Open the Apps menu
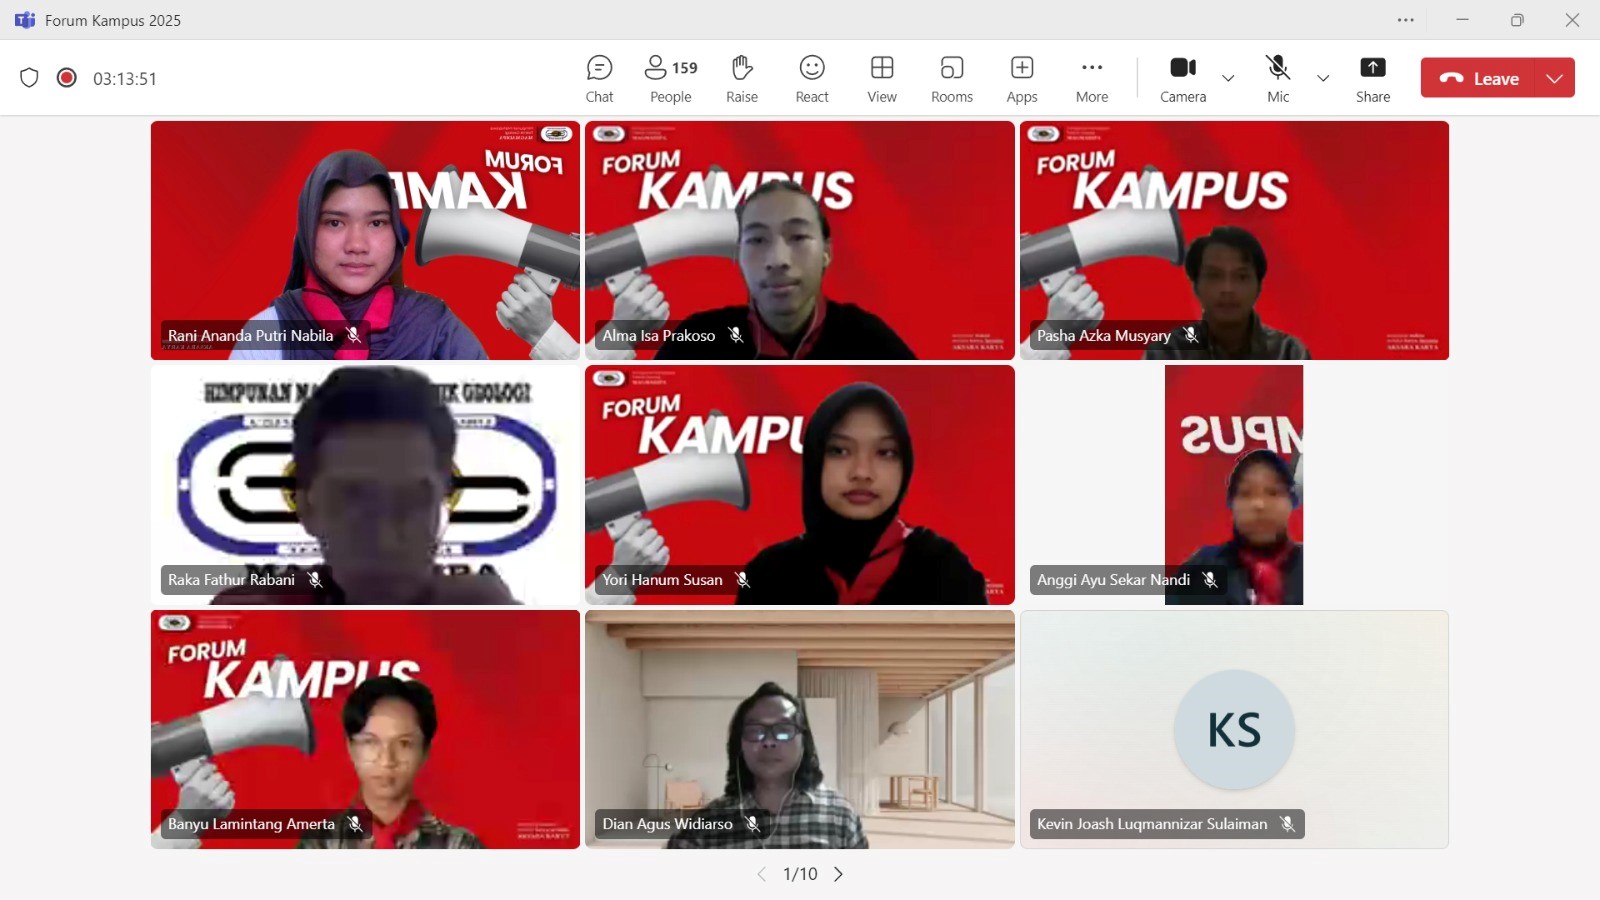Viewport: 1600px width, 900px height. coord(1022,79)
